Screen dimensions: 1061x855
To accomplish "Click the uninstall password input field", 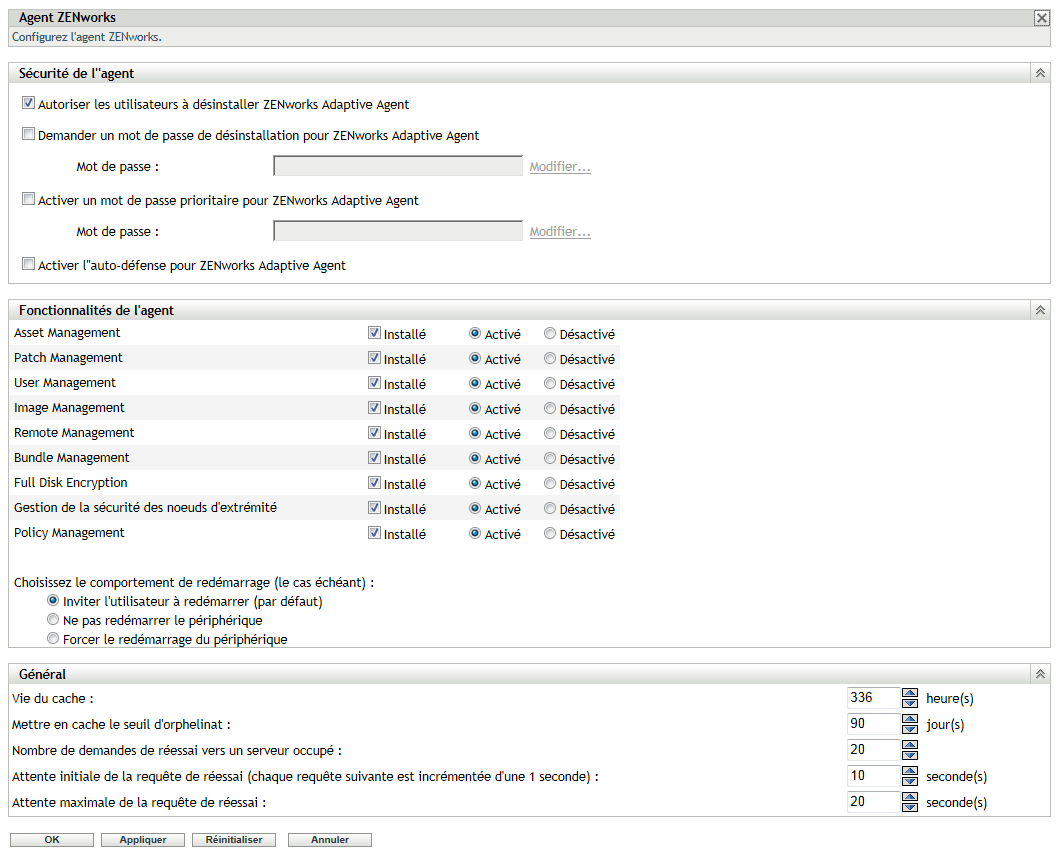I will pos(398,166).
